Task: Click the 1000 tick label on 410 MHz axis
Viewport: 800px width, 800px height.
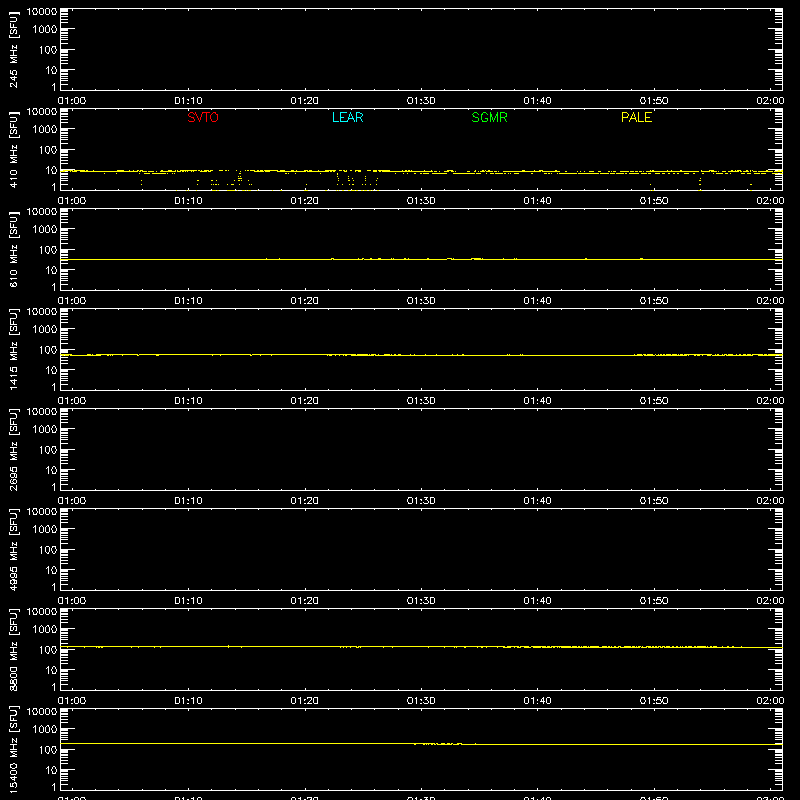Action: click(45, 130)
